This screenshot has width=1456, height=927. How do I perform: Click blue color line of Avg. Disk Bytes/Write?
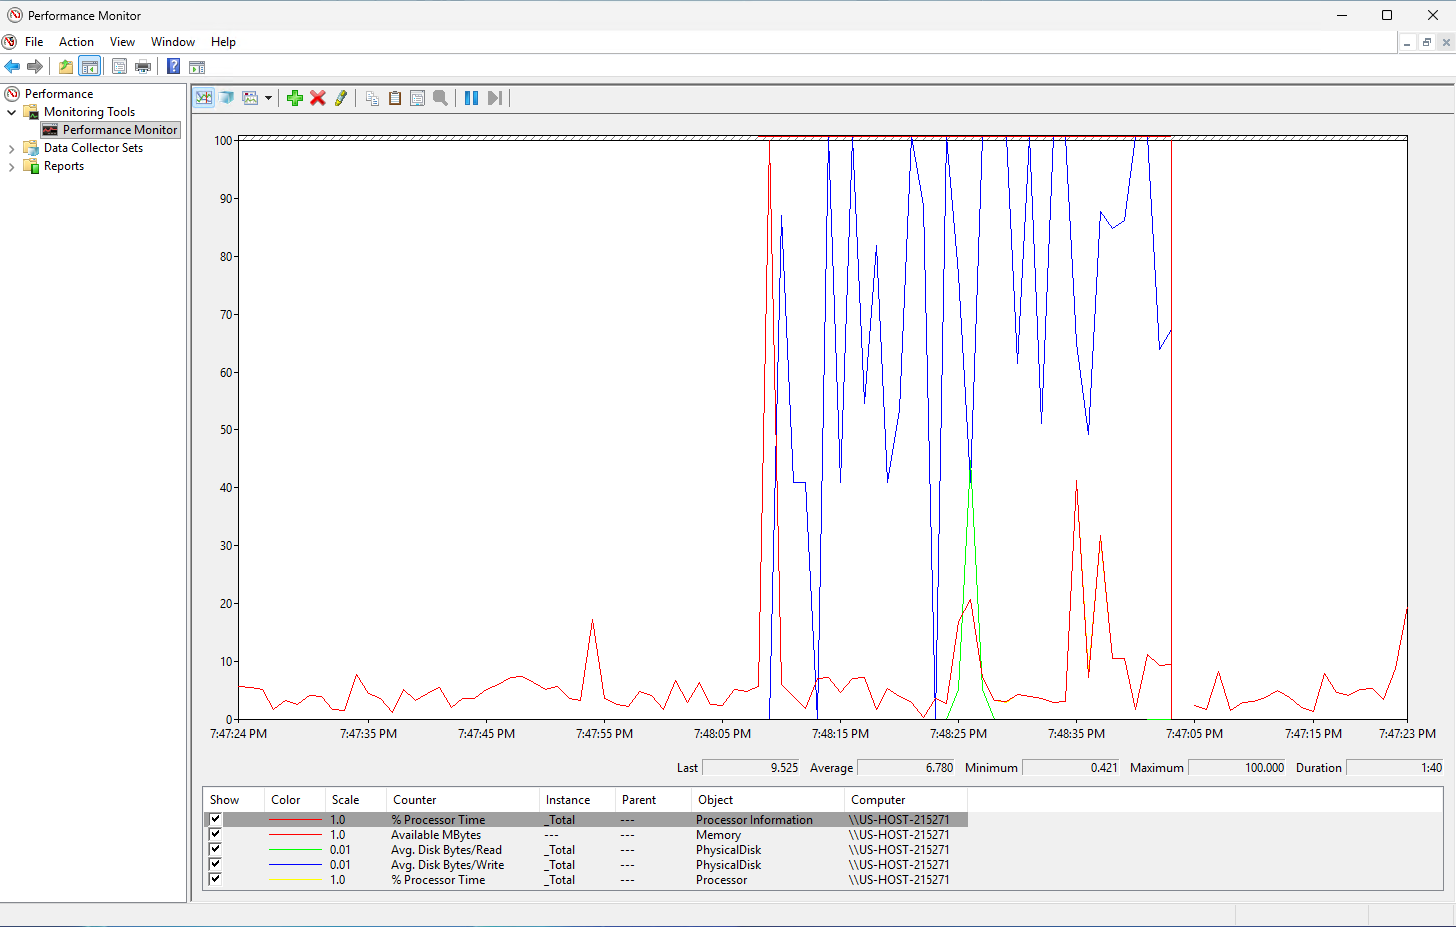[x=295, y=865]
